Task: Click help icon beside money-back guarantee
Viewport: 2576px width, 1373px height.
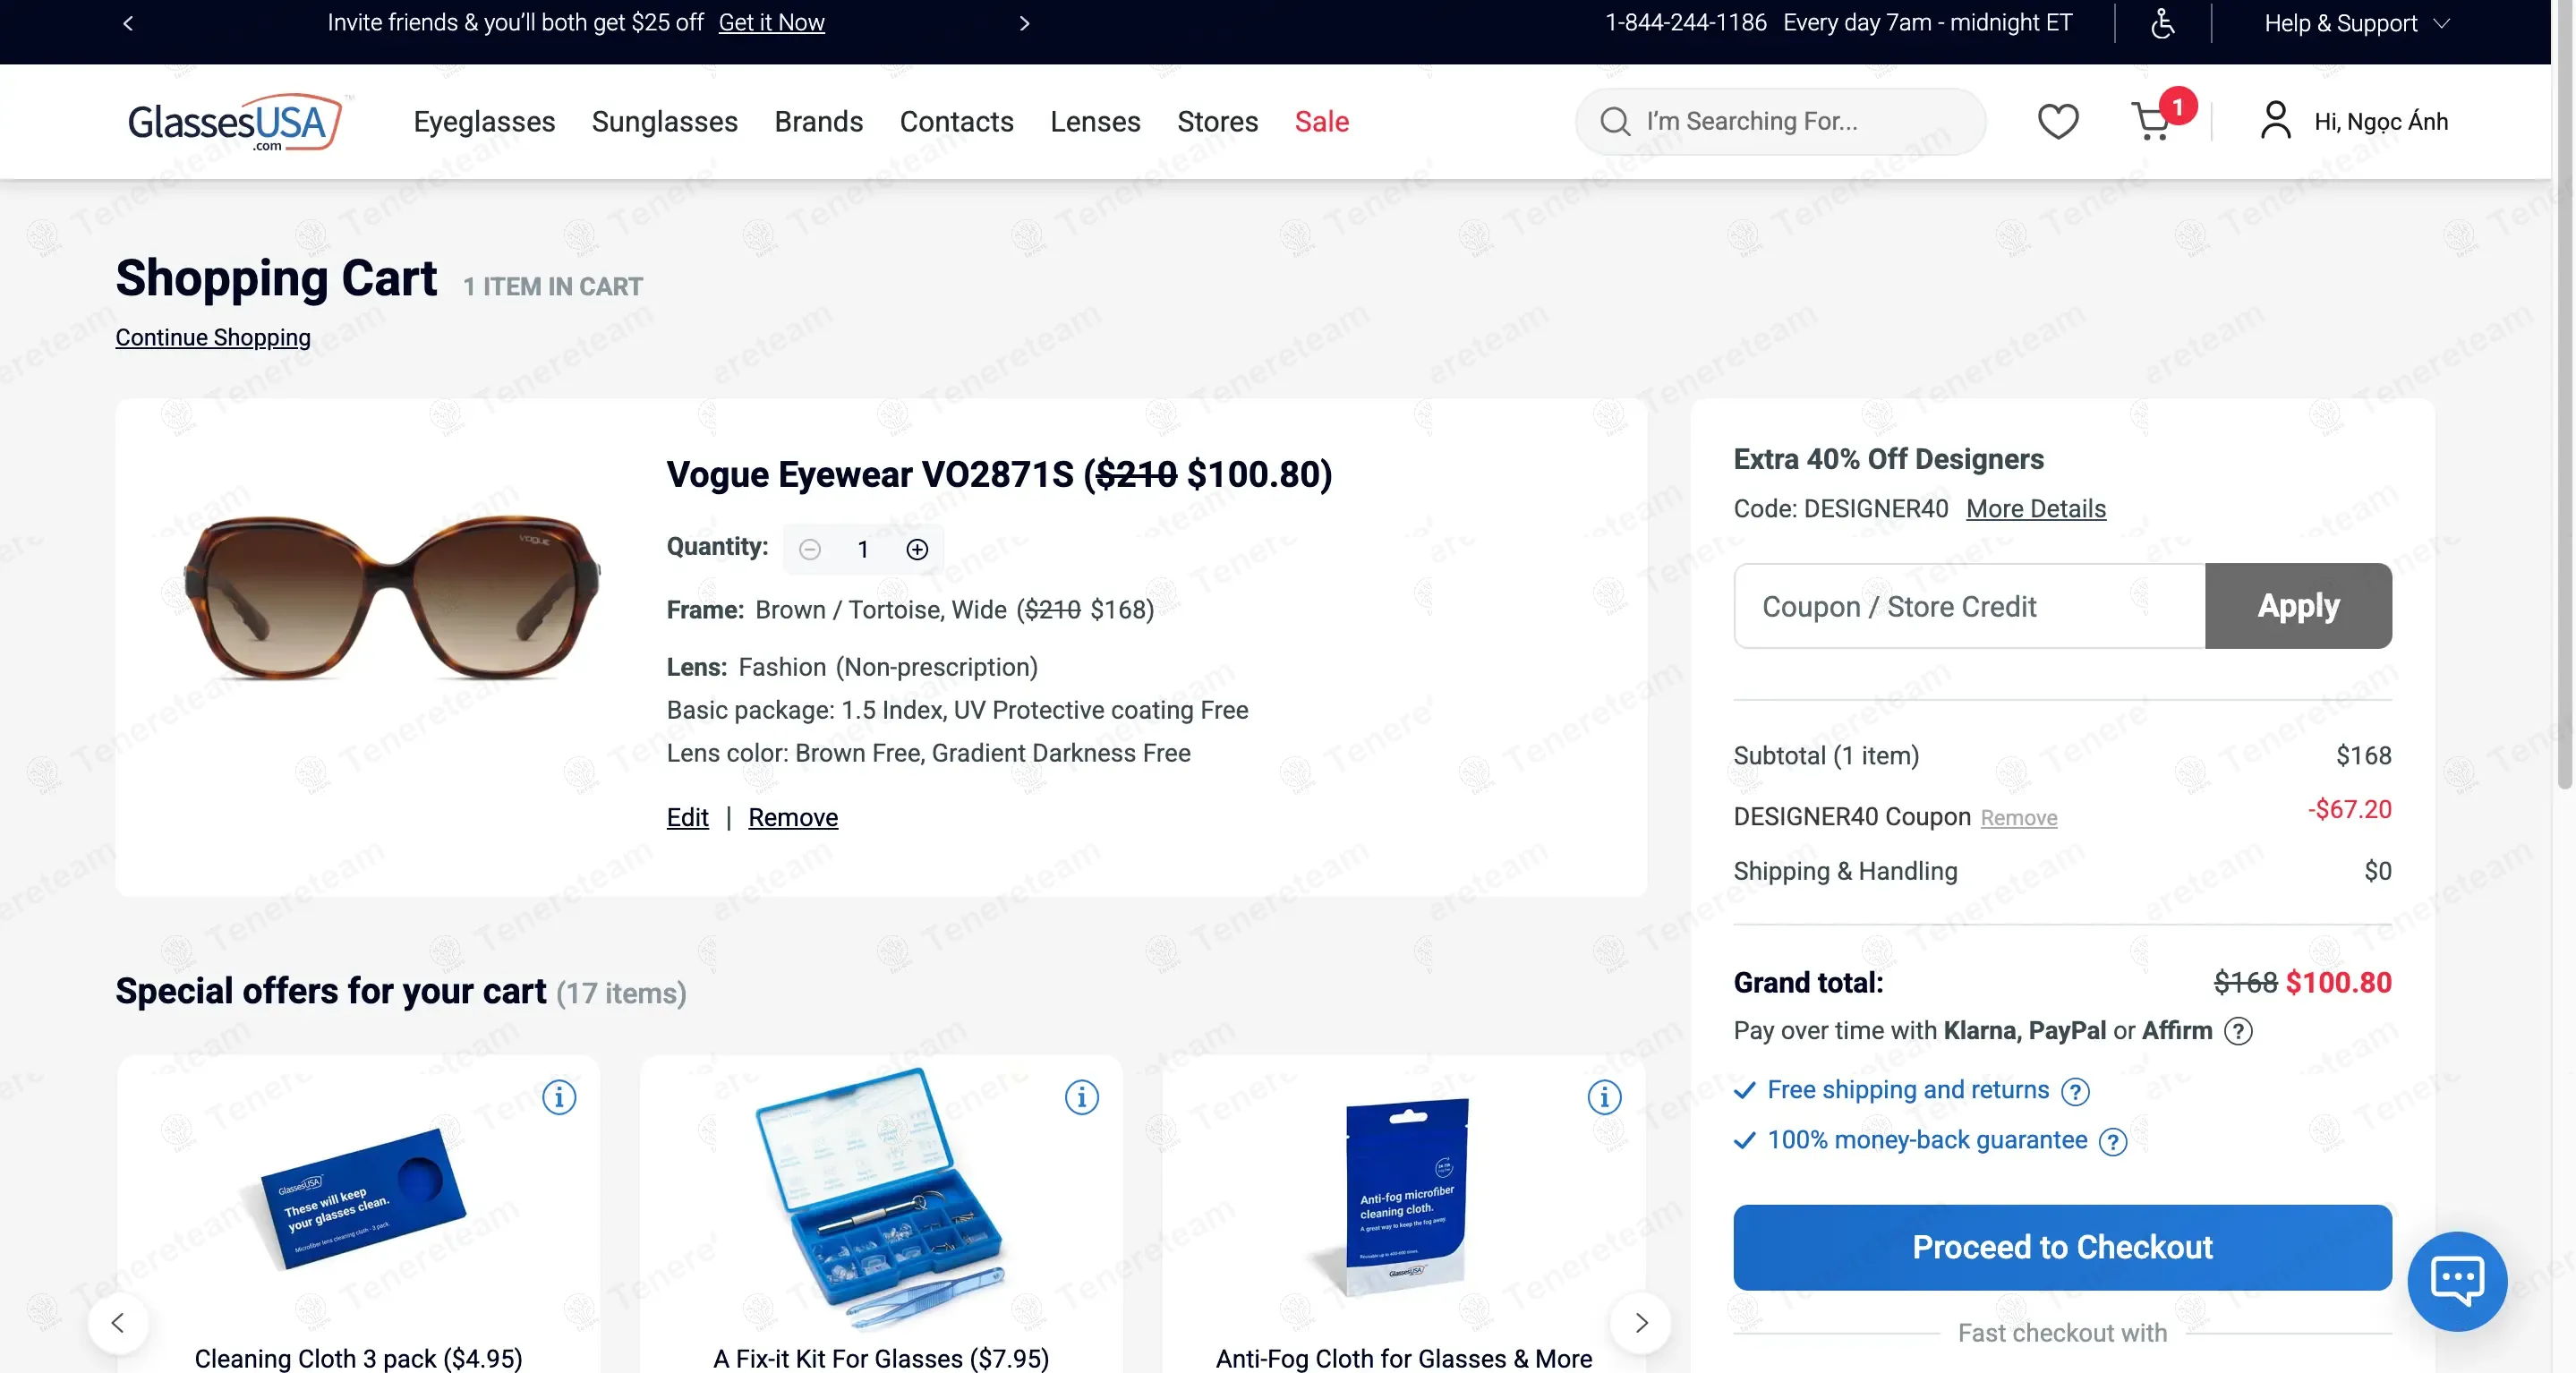Action: [x=2112, y=1141]
